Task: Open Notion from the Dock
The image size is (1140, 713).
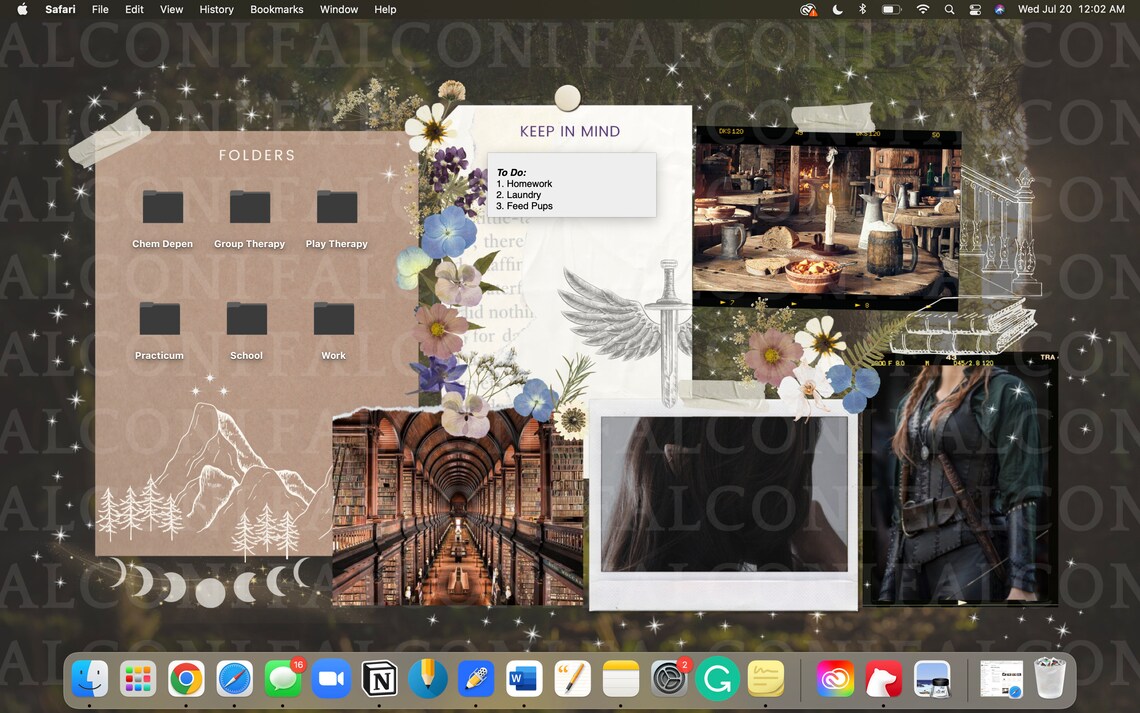Action: tap(378, 678)
